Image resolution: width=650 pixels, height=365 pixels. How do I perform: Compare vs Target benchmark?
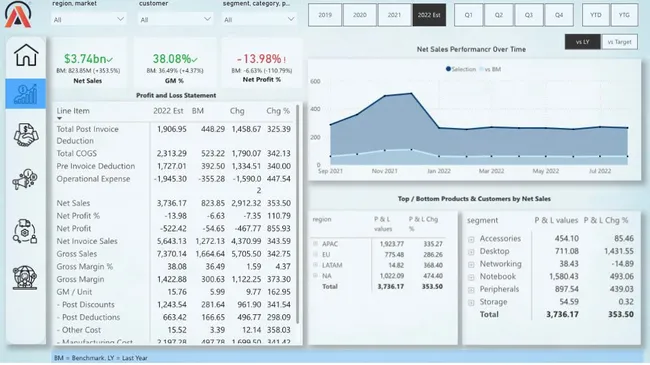(619, 42)
